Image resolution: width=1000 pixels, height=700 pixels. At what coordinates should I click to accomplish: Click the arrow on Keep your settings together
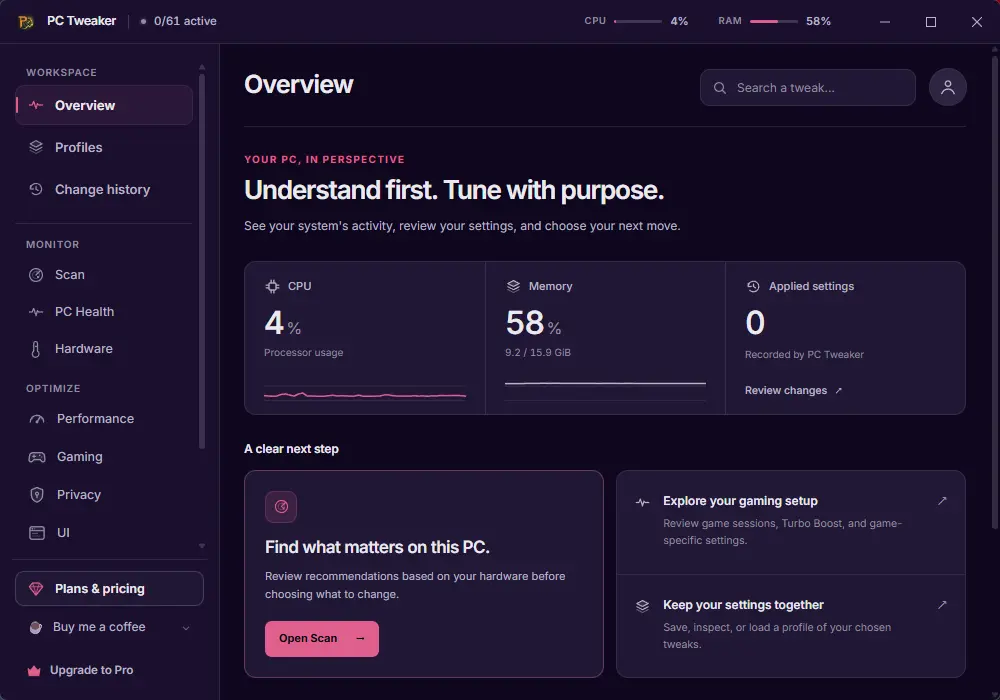(942, 605)
